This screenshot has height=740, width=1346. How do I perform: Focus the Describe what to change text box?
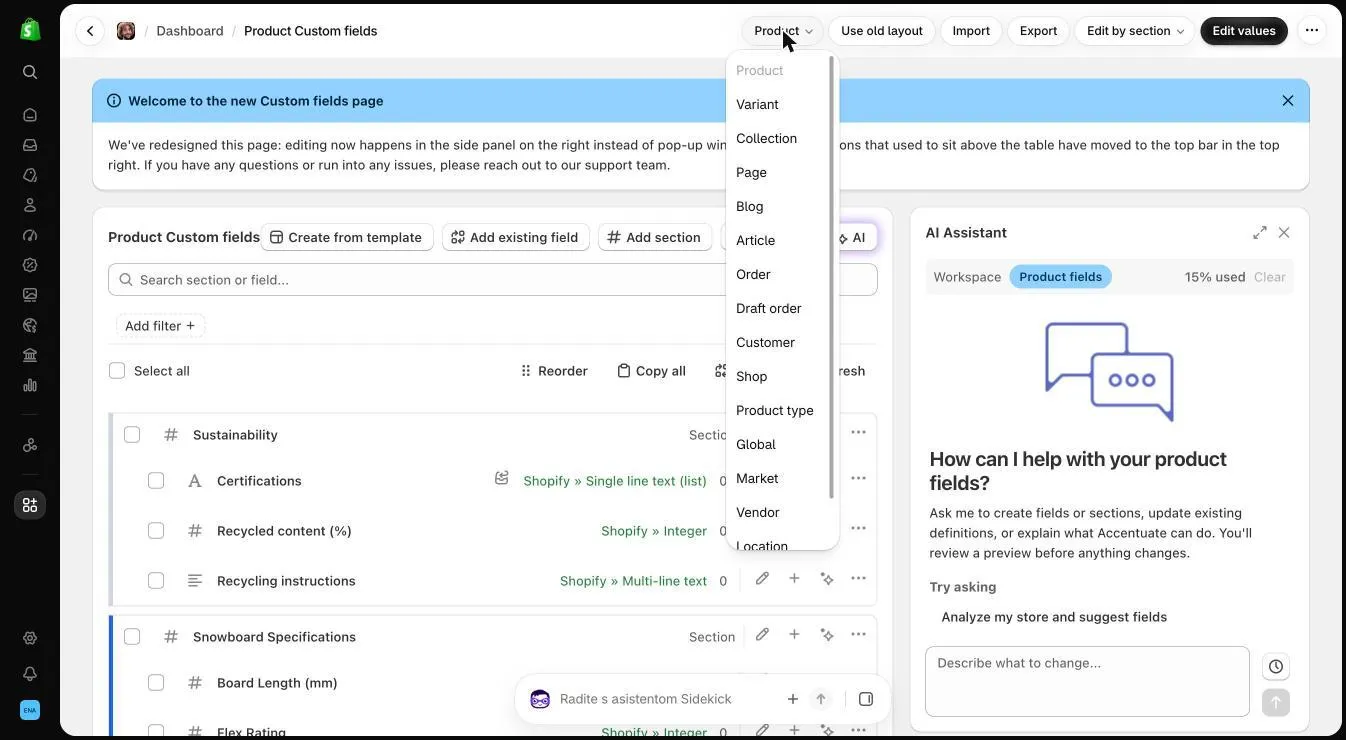point(1087,682)
